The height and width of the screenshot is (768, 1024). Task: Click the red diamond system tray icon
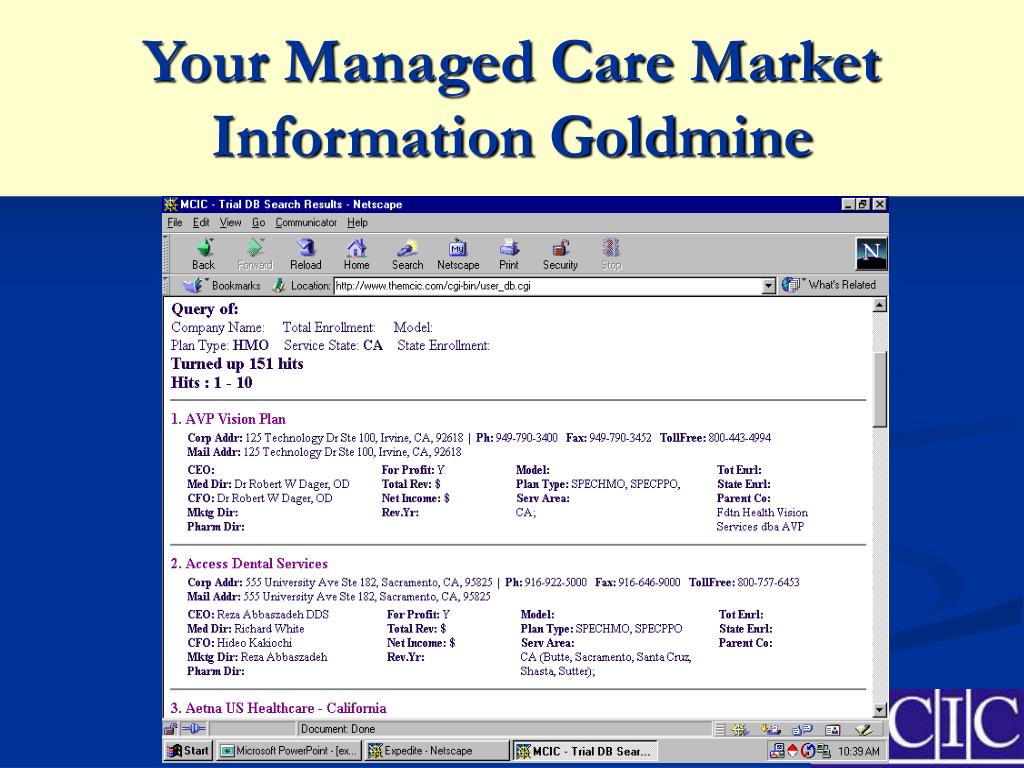coord(793,750)
